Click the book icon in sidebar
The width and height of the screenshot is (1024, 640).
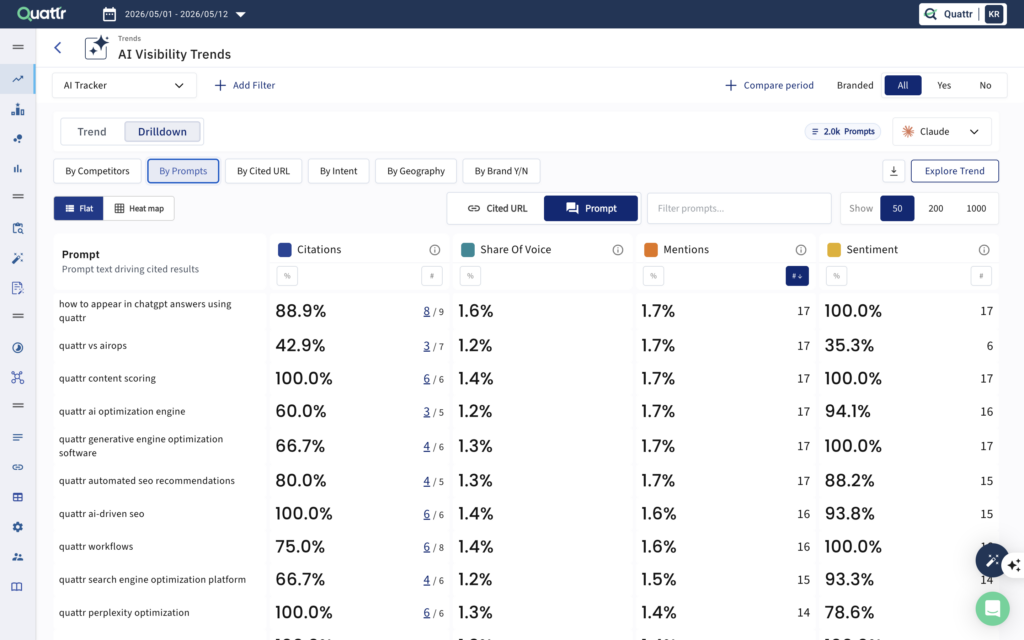click(x=18, y=586)
